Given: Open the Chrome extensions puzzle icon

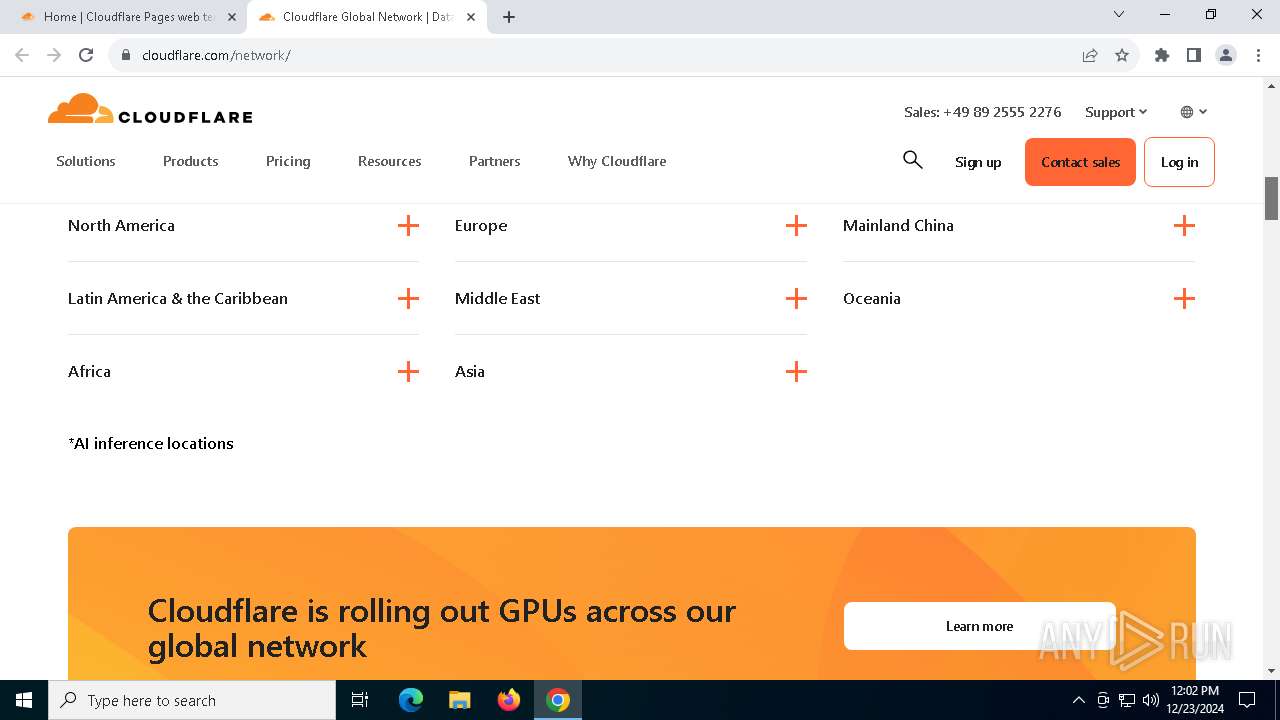Looking at the screenshot, I should coord(1162,55).
